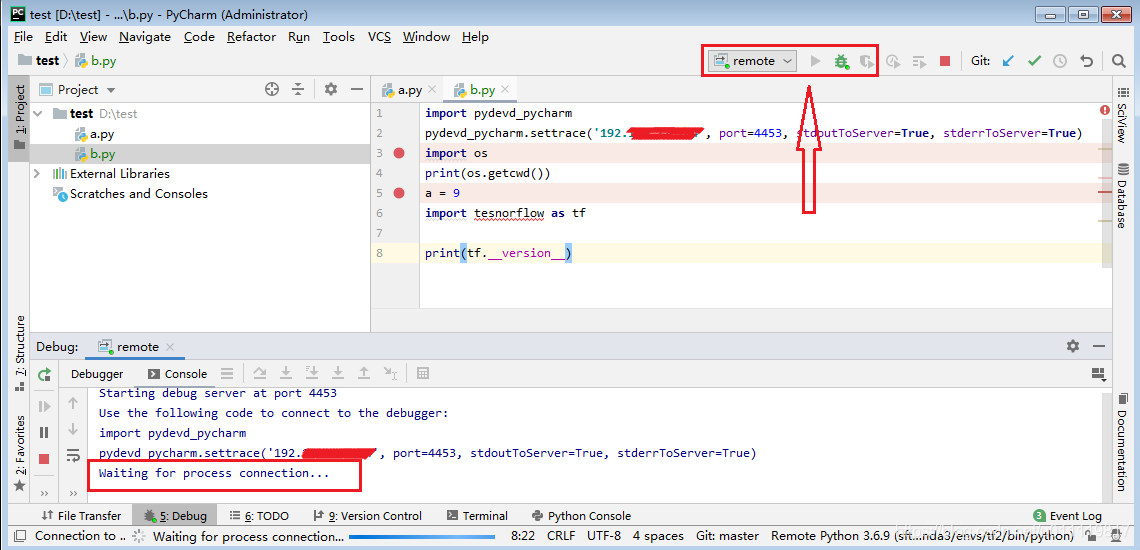Stop the running process in top toolbar

click(945, 61)
